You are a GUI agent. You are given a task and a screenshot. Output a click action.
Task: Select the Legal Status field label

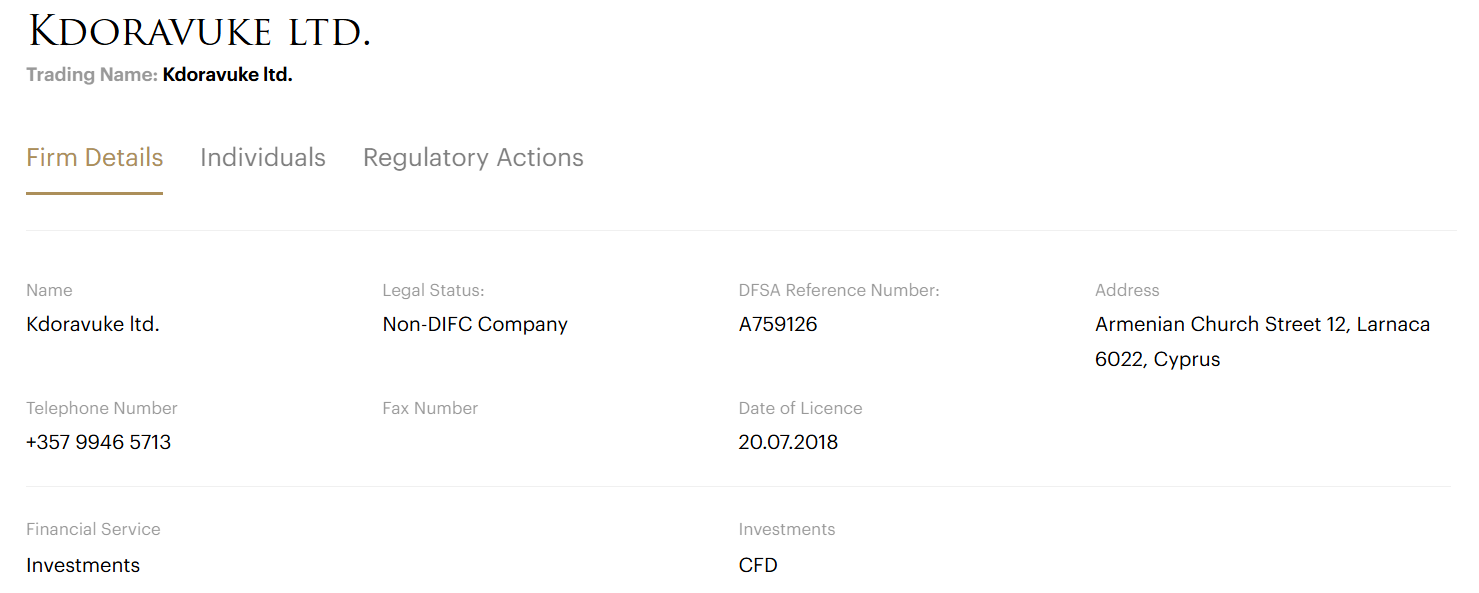433,291
